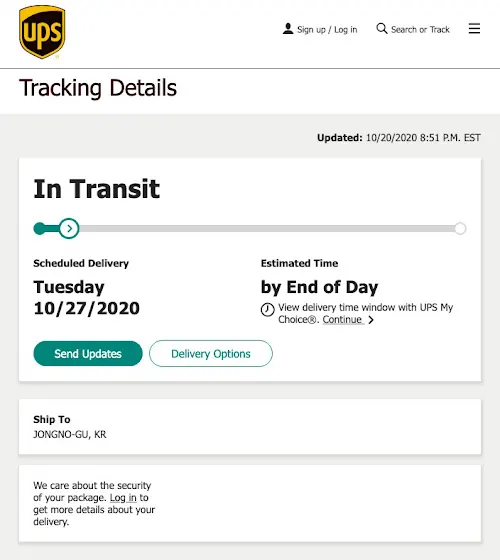Click the final delivery endpoint circle
Screen dimensions: 500x560
point(460,229)
